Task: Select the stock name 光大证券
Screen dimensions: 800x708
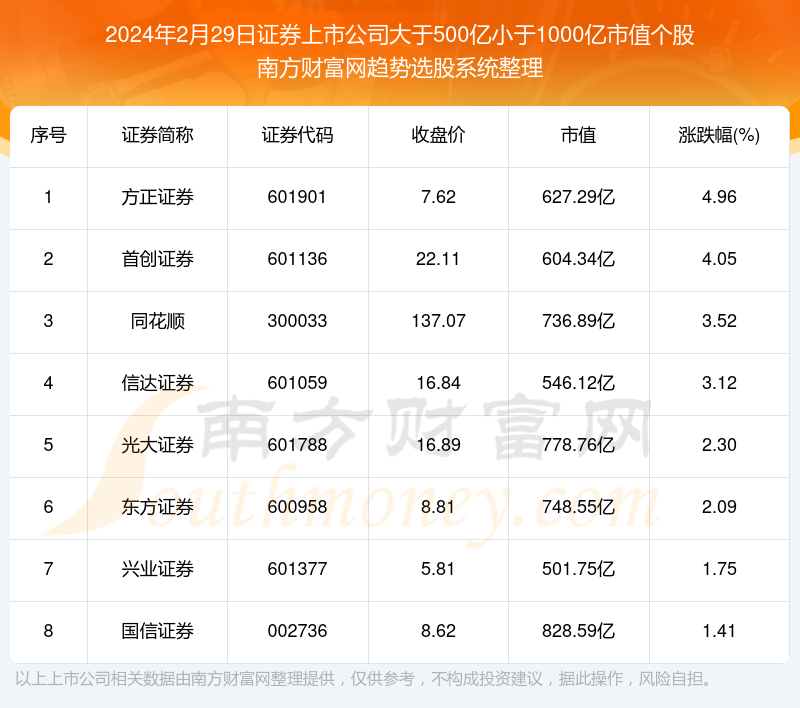Action: click(157, 445)
